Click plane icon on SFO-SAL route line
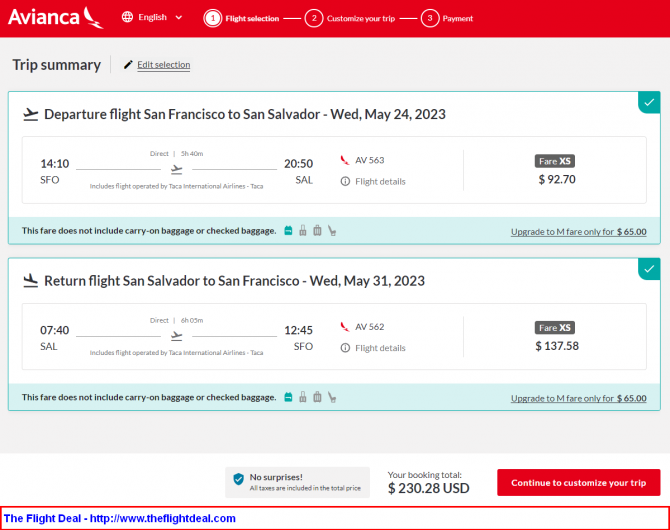The image size is (670, 530). point(176,170)
